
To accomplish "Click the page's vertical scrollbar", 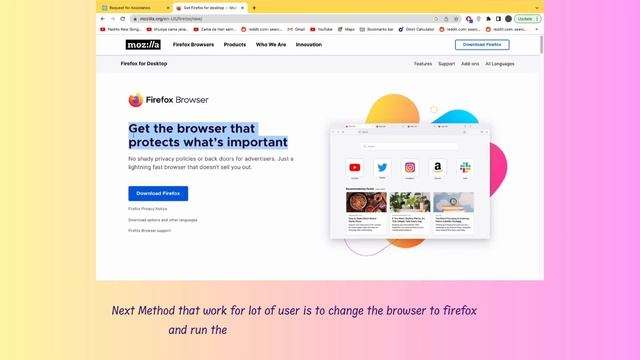I will (x=541, y=45).
